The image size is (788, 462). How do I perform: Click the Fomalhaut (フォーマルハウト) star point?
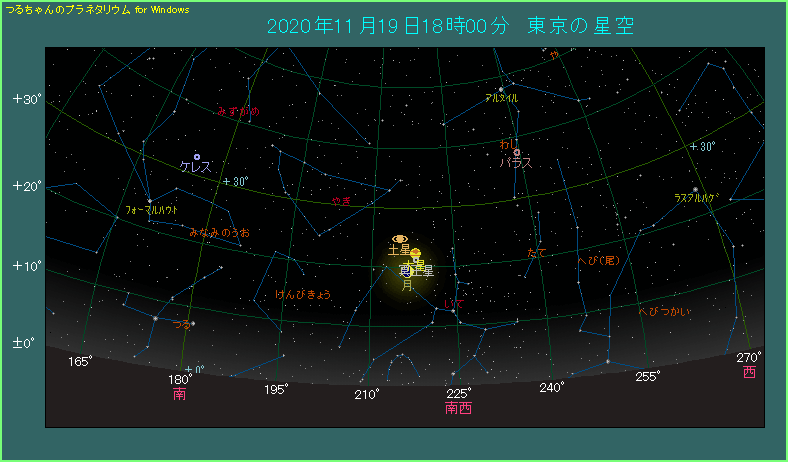150,200
